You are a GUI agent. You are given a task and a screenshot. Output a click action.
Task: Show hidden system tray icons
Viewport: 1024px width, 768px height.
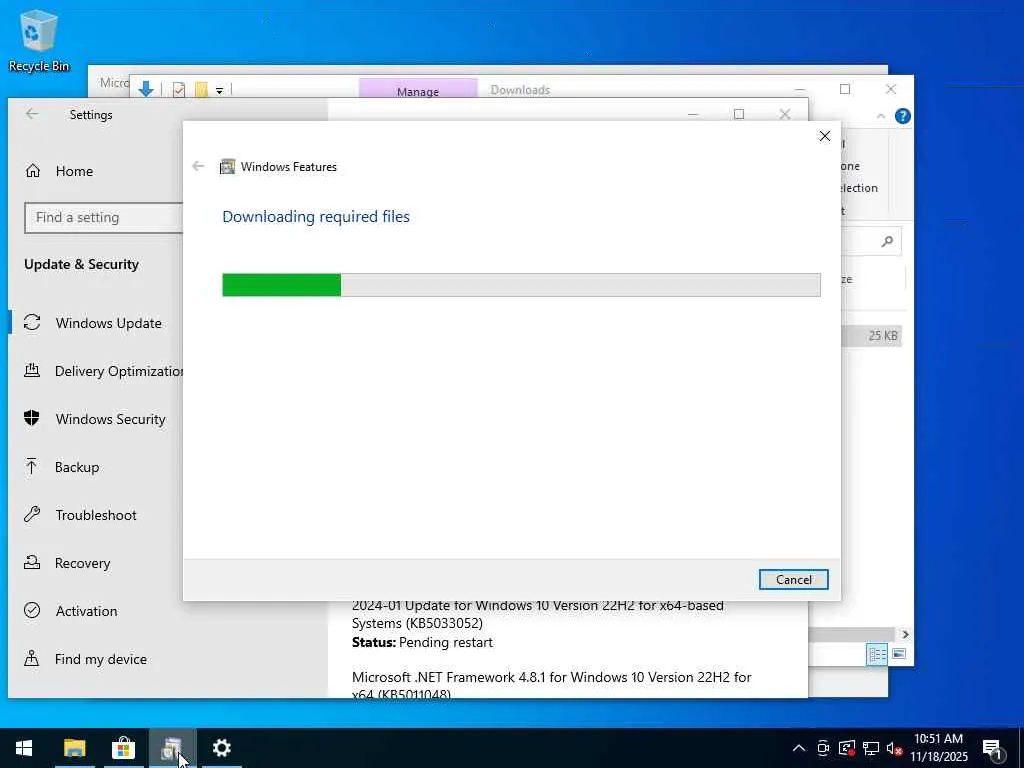pyautogui.click(x=799, y=748)
